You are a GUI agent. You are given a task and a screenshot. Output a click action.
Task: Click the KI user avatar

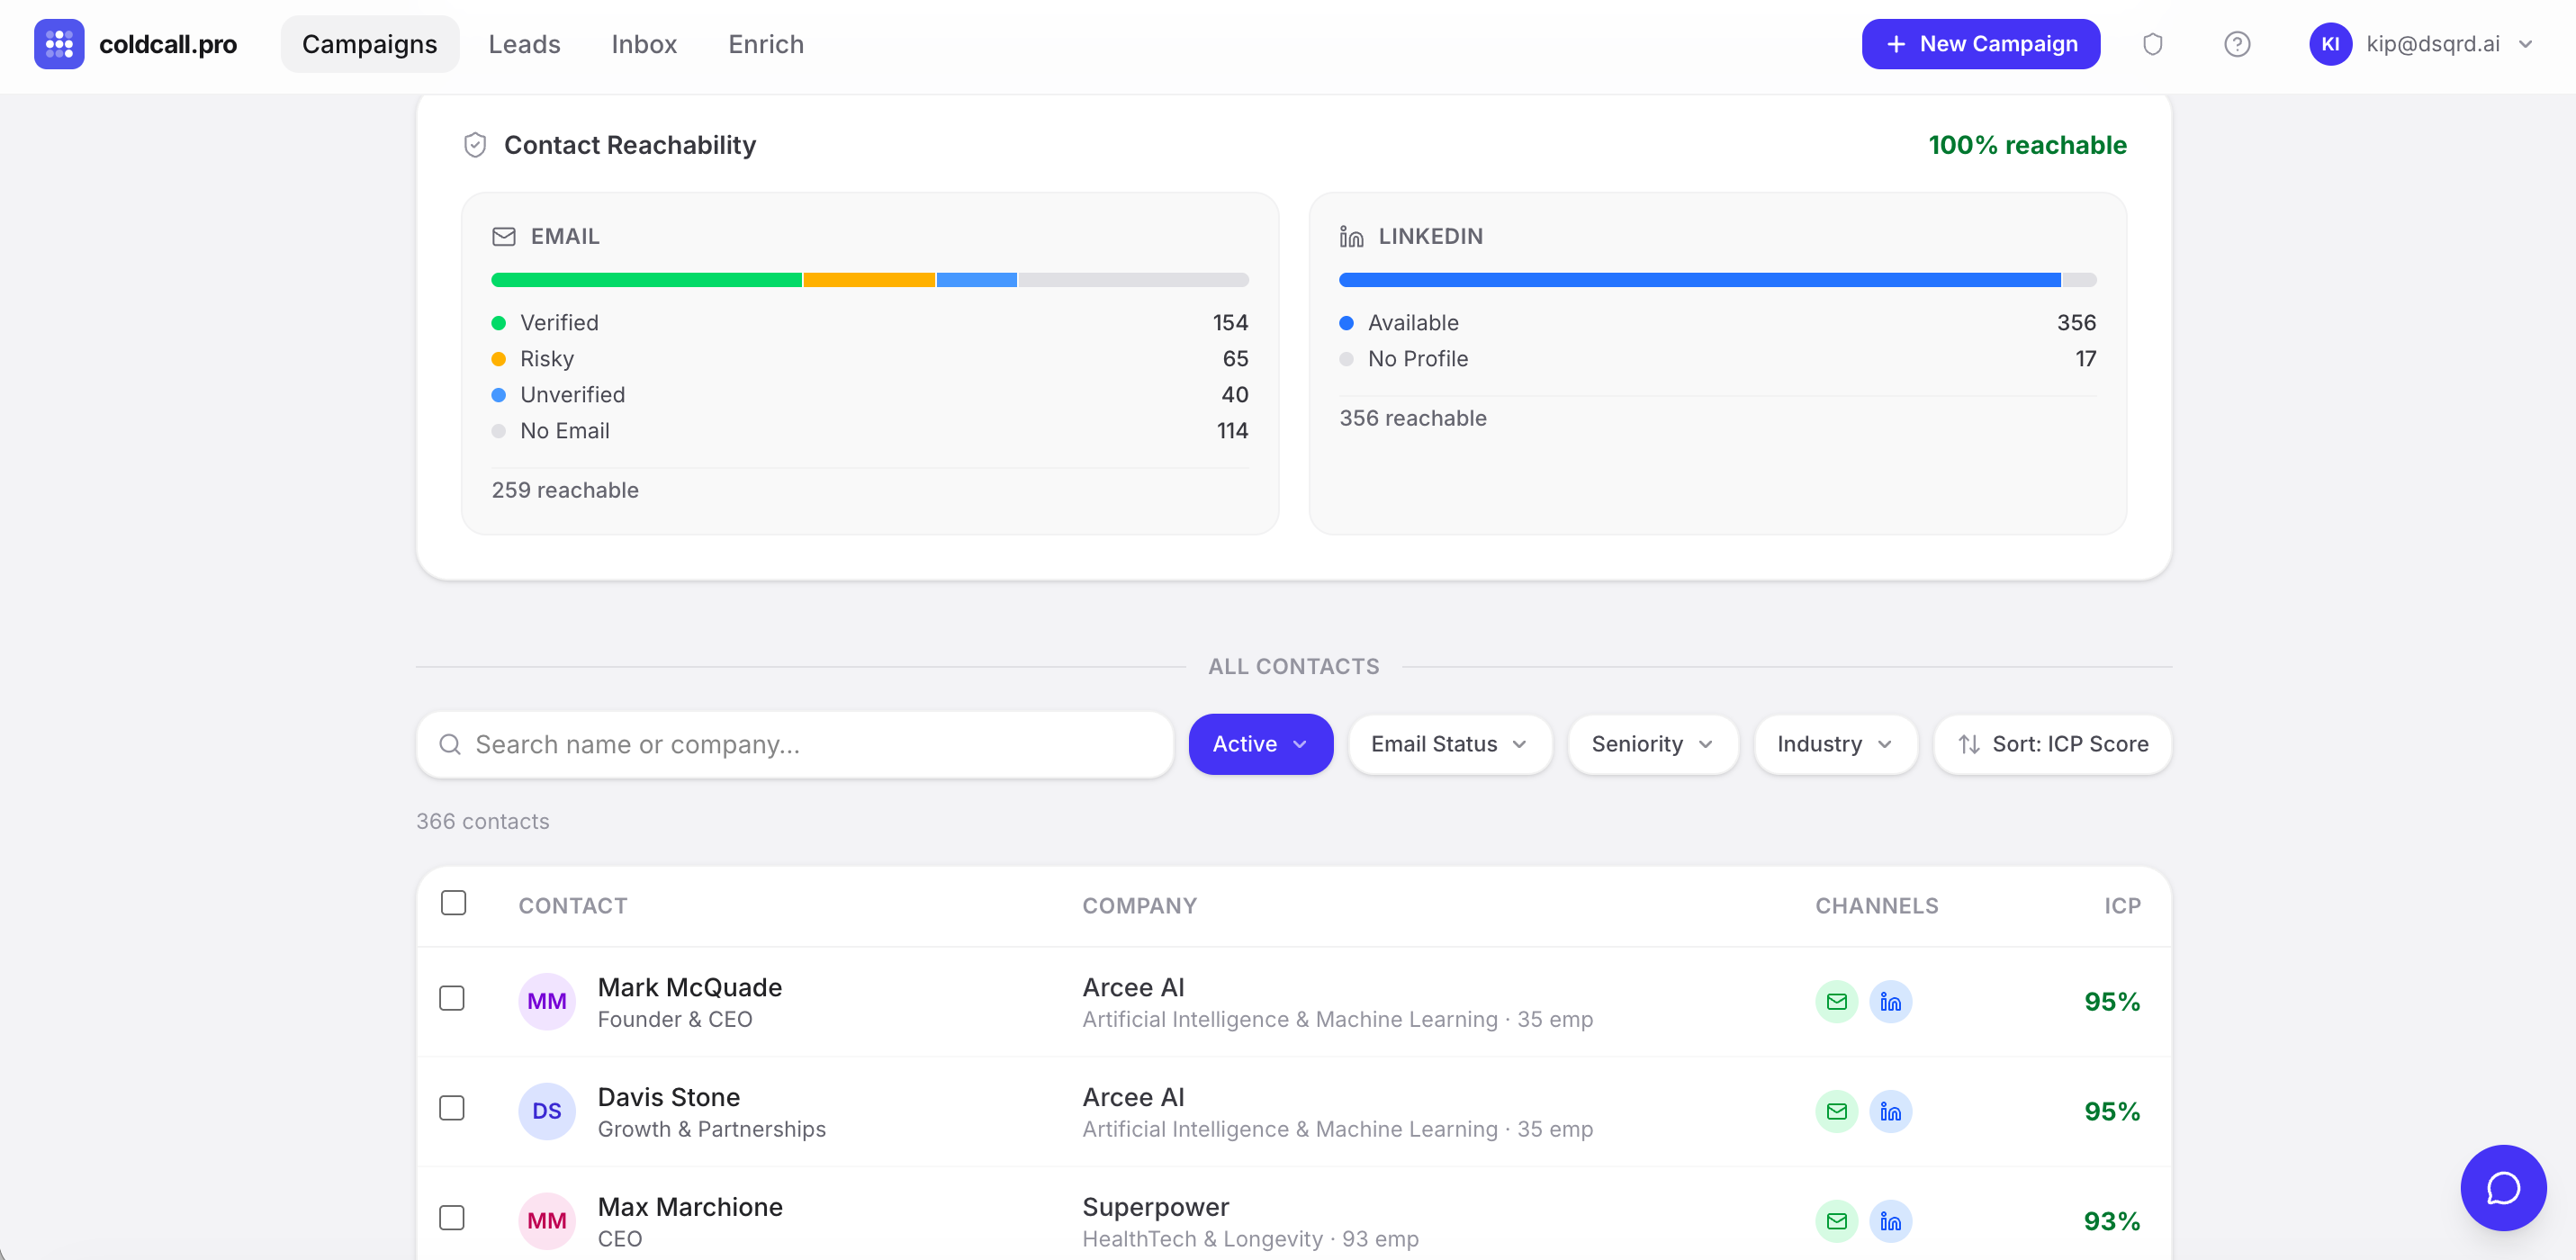[x=2329, y=44]
